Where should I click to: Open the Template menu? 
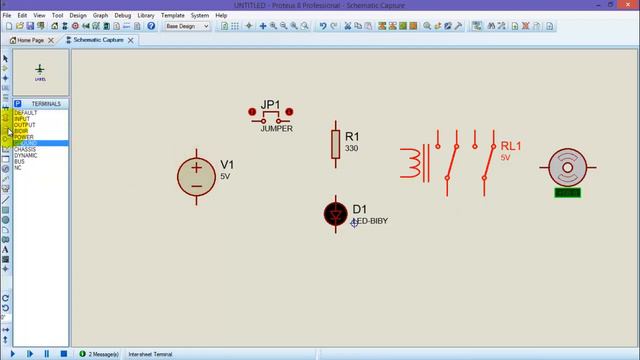(173, 15)
